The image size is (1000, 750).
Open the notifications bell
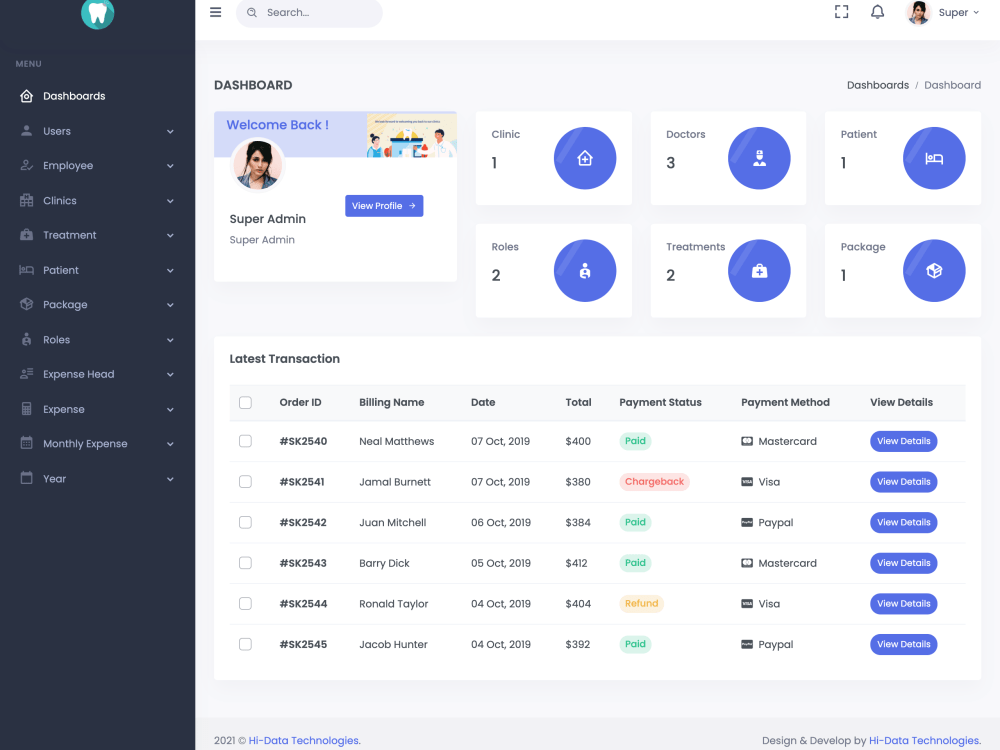click(x=878, y=12)
